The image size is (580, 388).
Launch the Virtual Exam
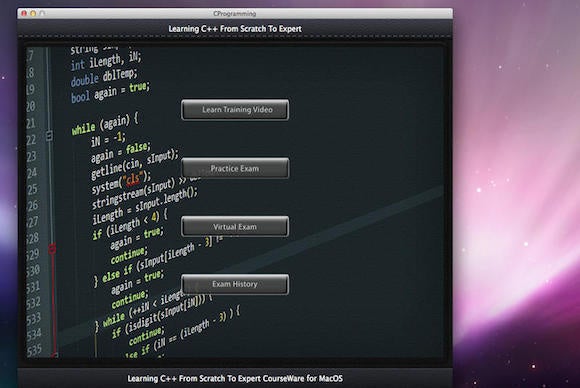pos(235,226)
